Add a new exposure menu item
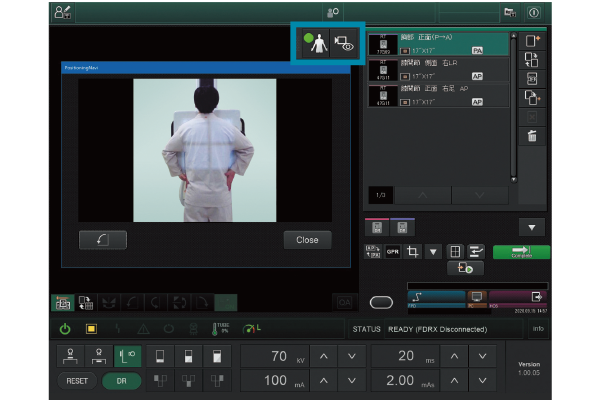 coord(532,41)
